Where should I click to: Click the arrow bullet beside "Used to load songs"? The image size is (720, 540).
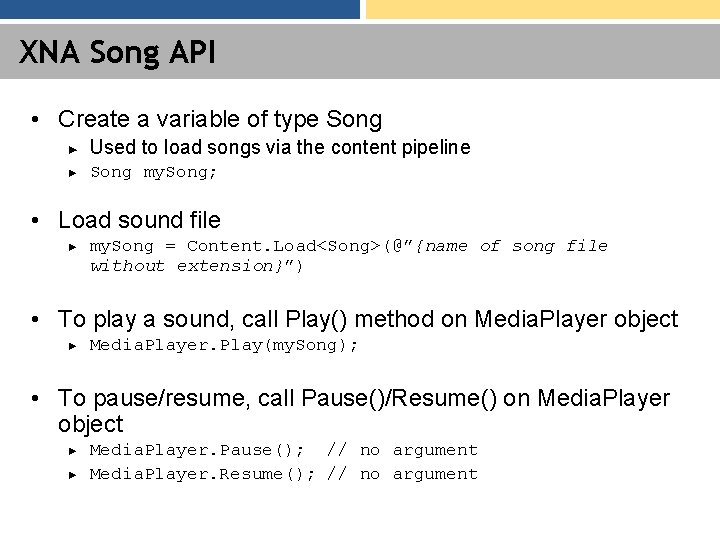(x=72, y=149)
